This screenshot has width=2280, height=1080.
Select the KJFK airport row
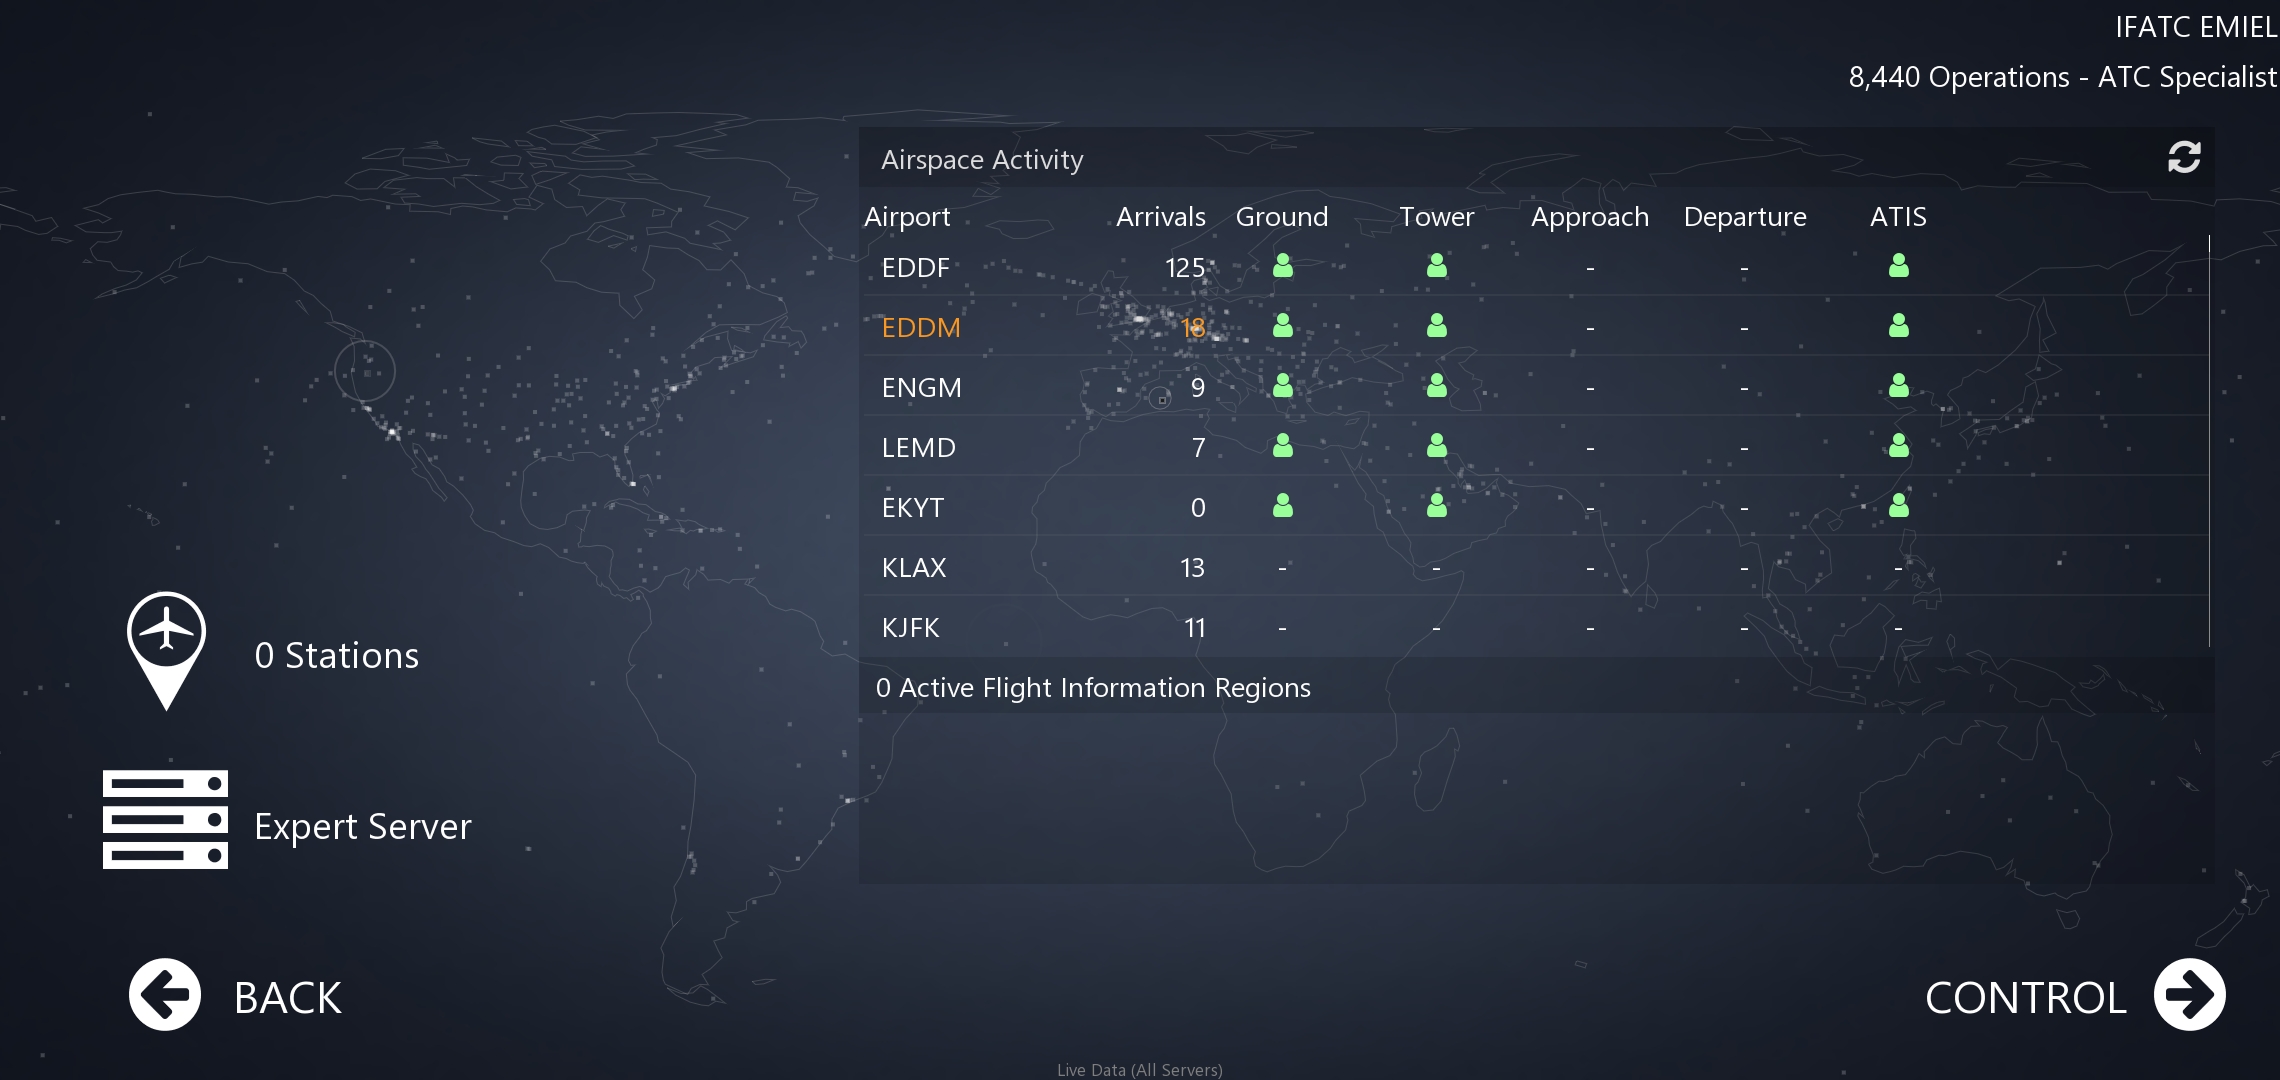[x=910, y=628]
